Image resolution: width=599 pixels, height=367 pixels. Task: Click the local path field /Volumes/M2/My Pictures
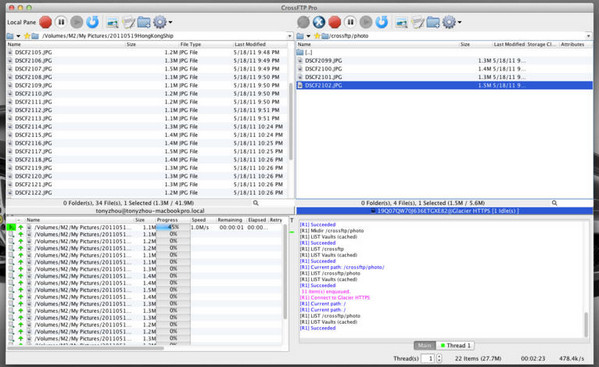point(164,36)
